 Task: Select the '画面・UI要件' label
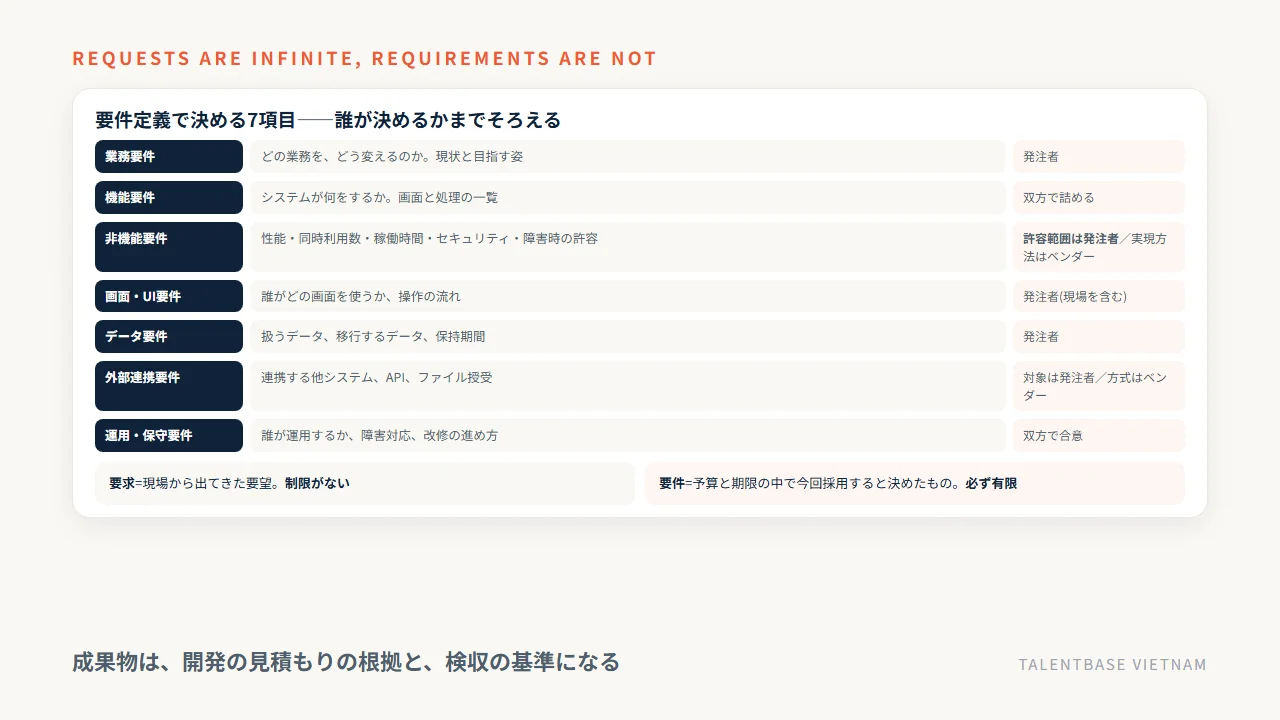click(169, 296)
